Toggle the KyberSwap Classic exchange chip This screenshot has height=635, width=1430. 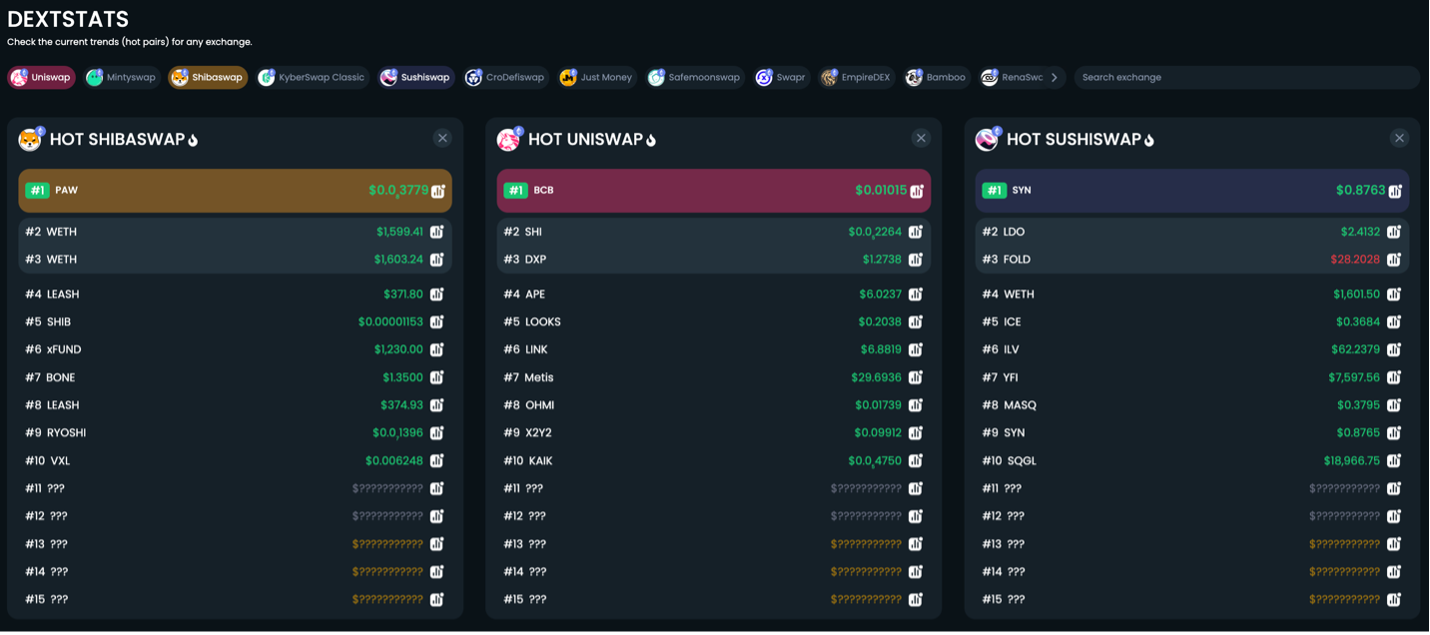pos(313,77)
